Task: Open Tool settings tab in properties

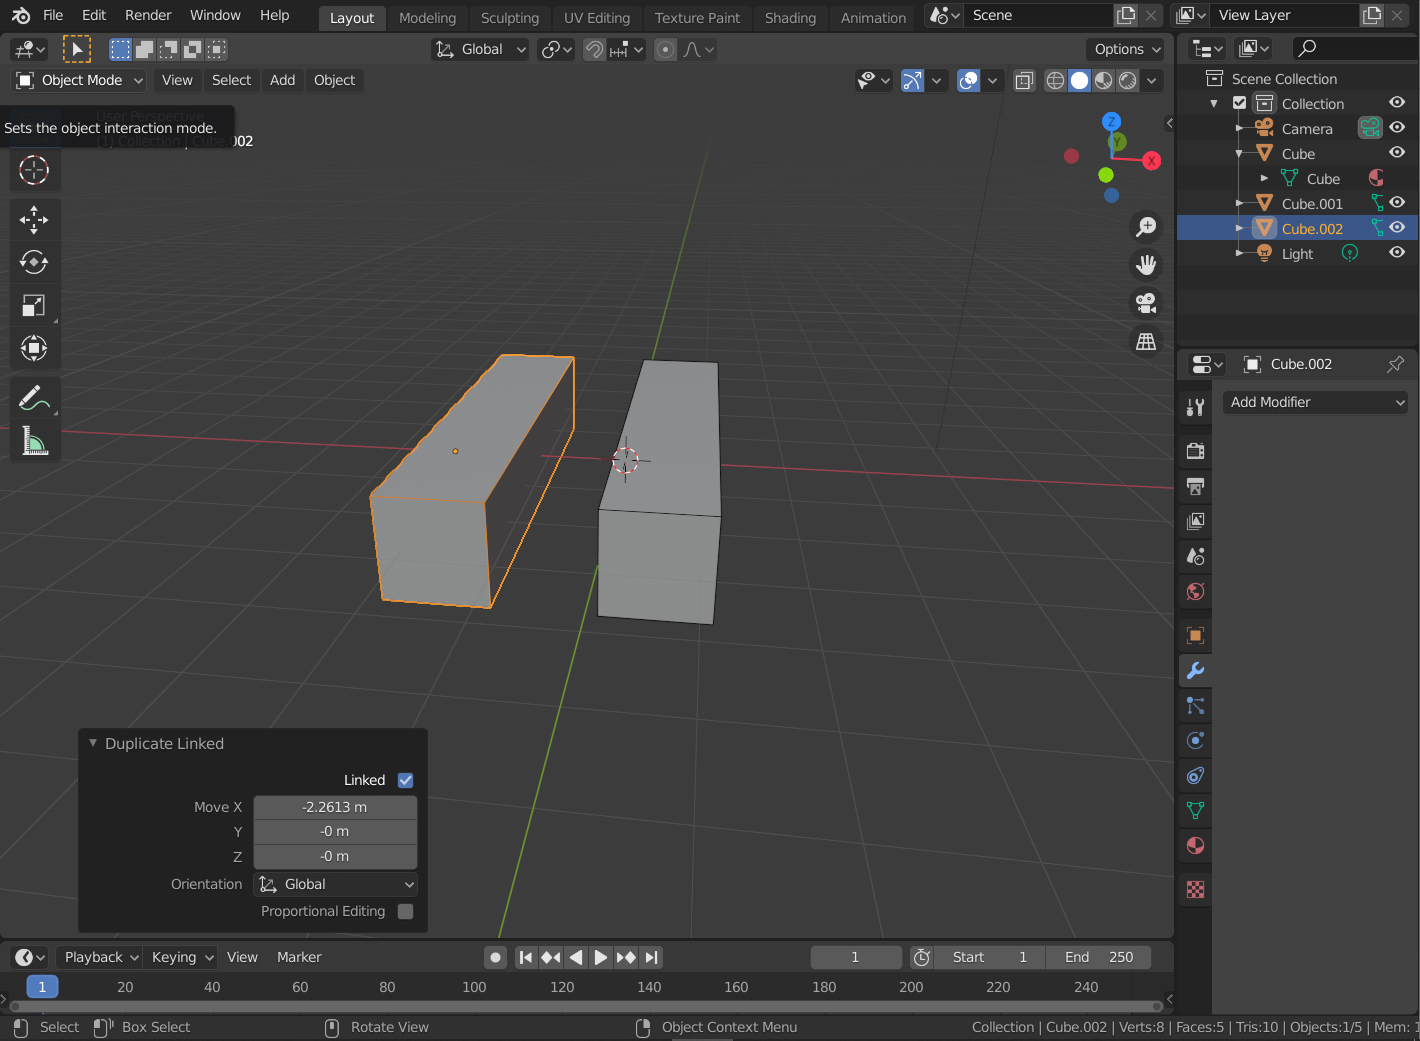Action: 1195,407
